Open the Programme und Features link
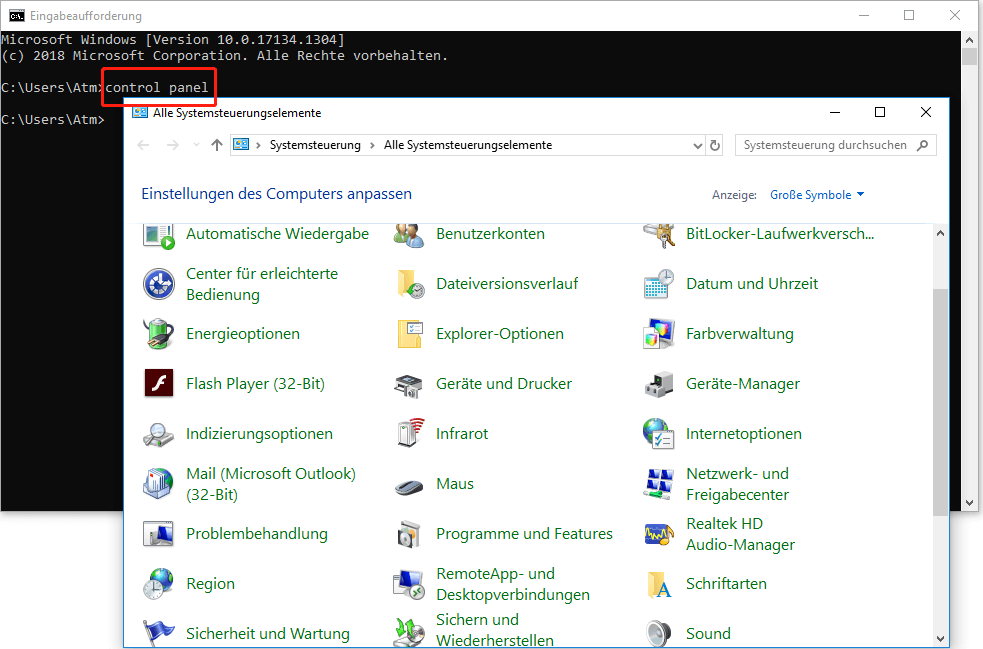The image size is (983, 649). click(524, 534)
